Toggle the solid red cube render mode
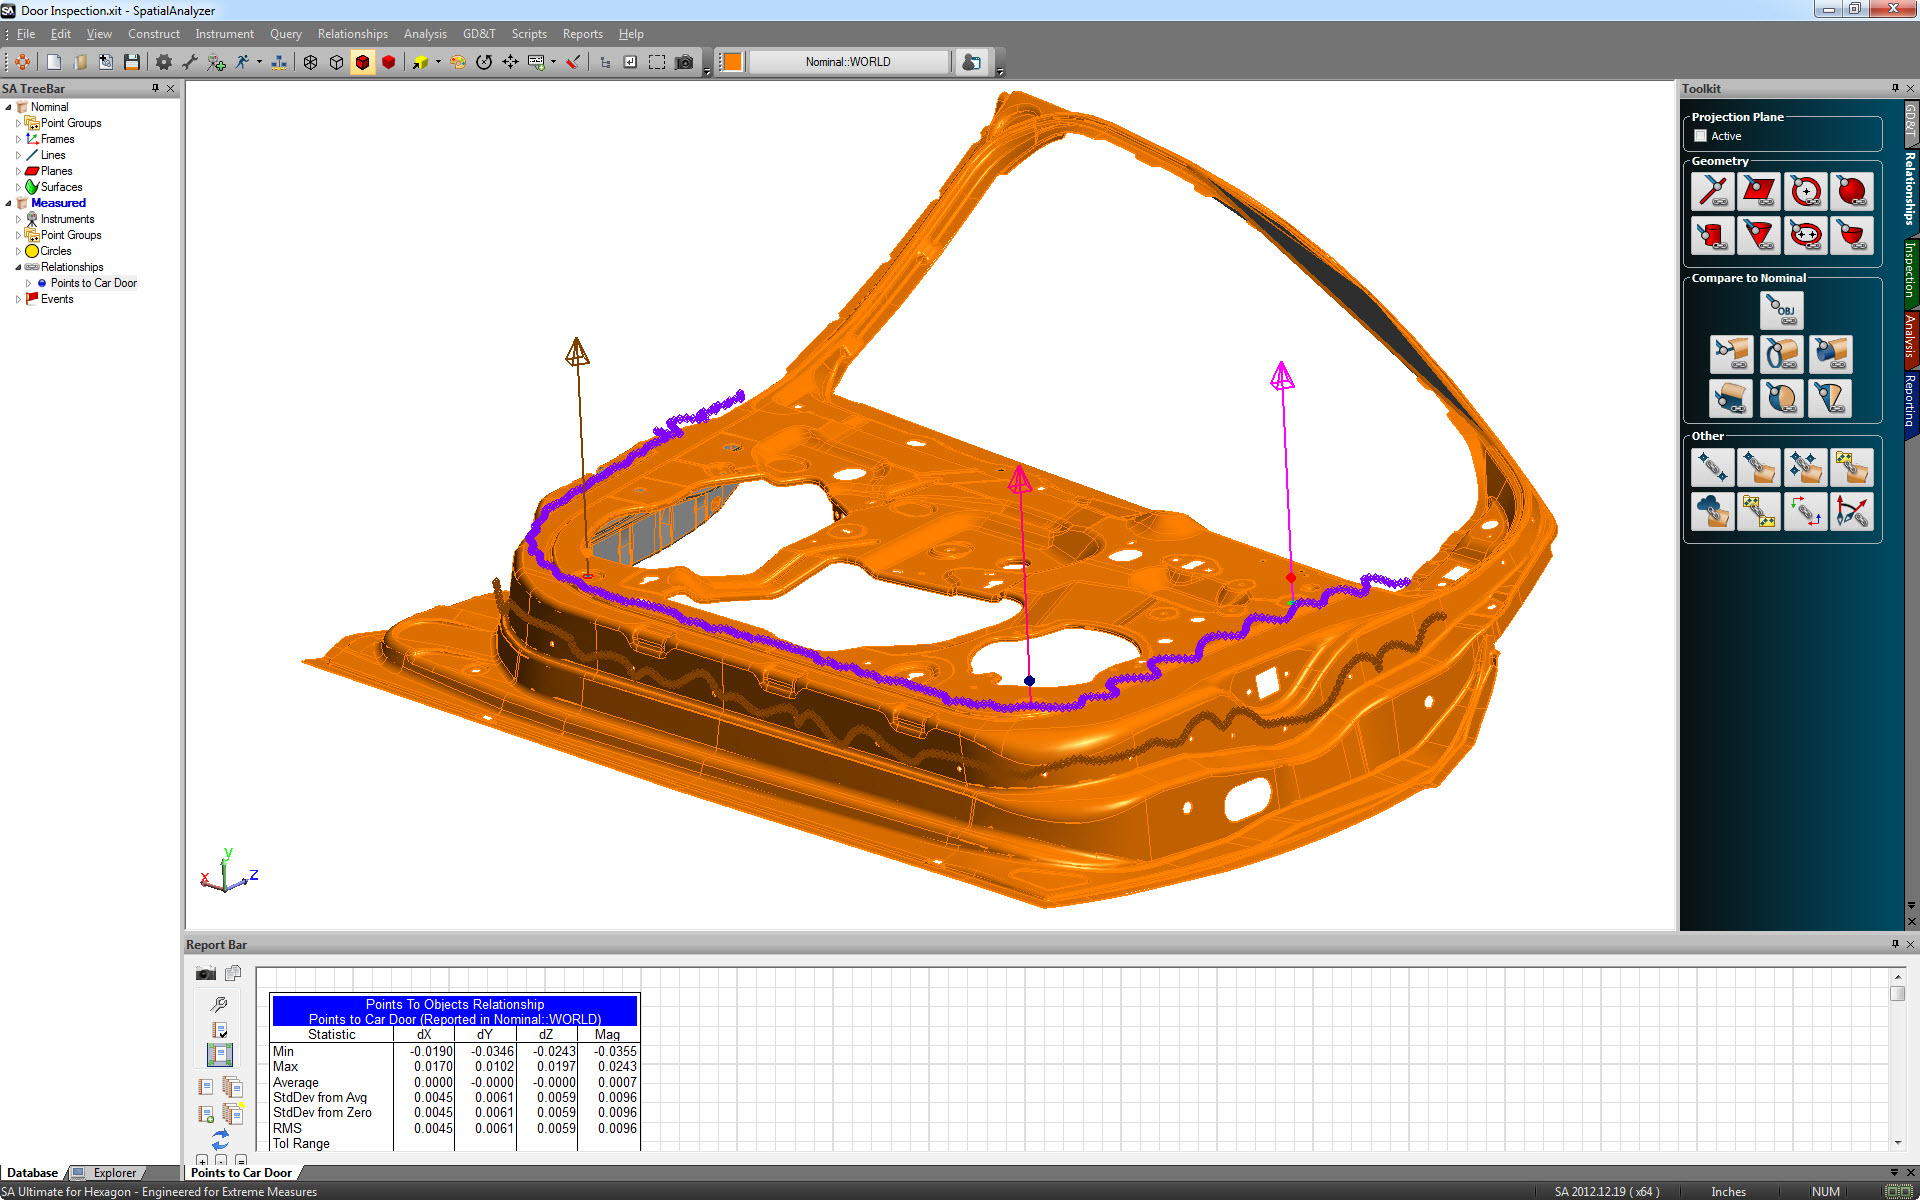The height and width of the screenshot is (1200, 1920). (389, 62)
